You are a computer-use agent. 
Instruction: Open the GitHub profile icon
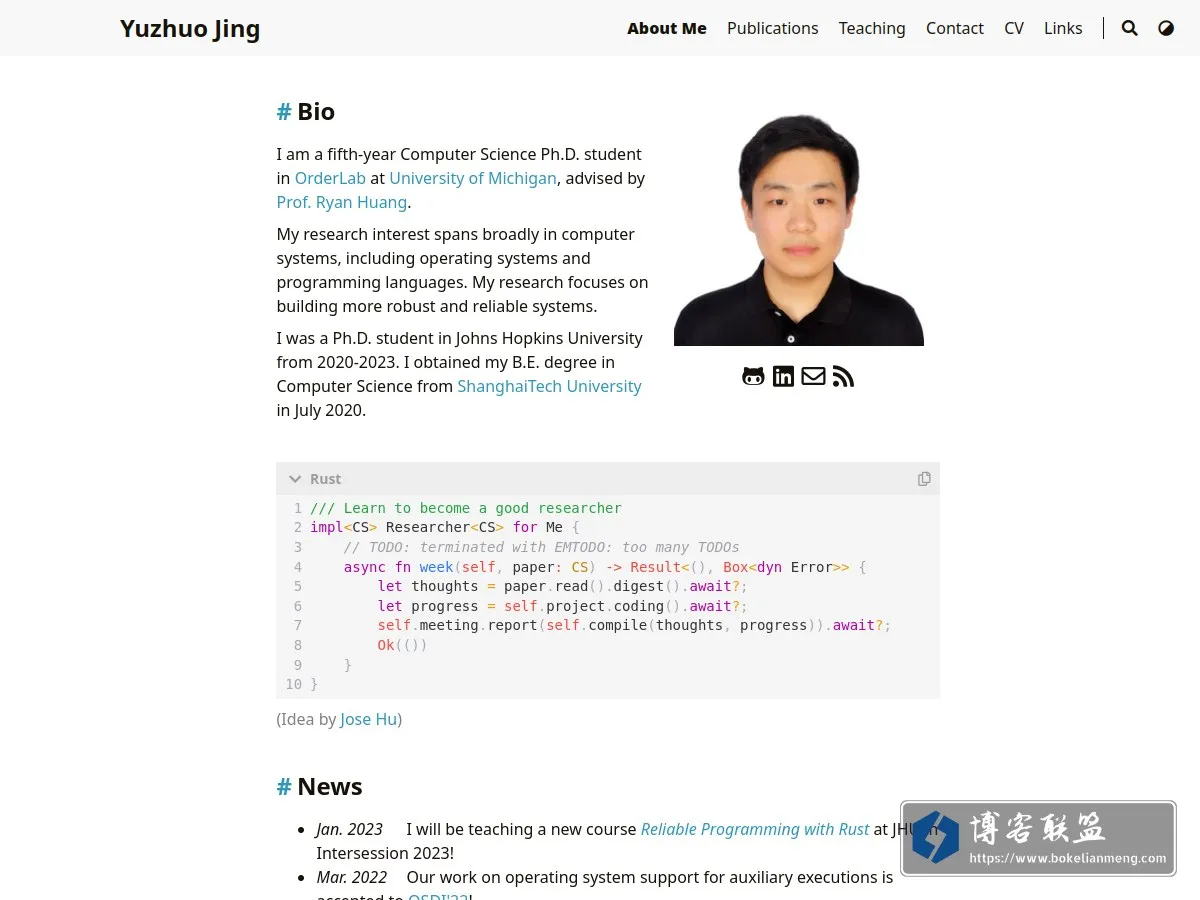coord(753,376)
